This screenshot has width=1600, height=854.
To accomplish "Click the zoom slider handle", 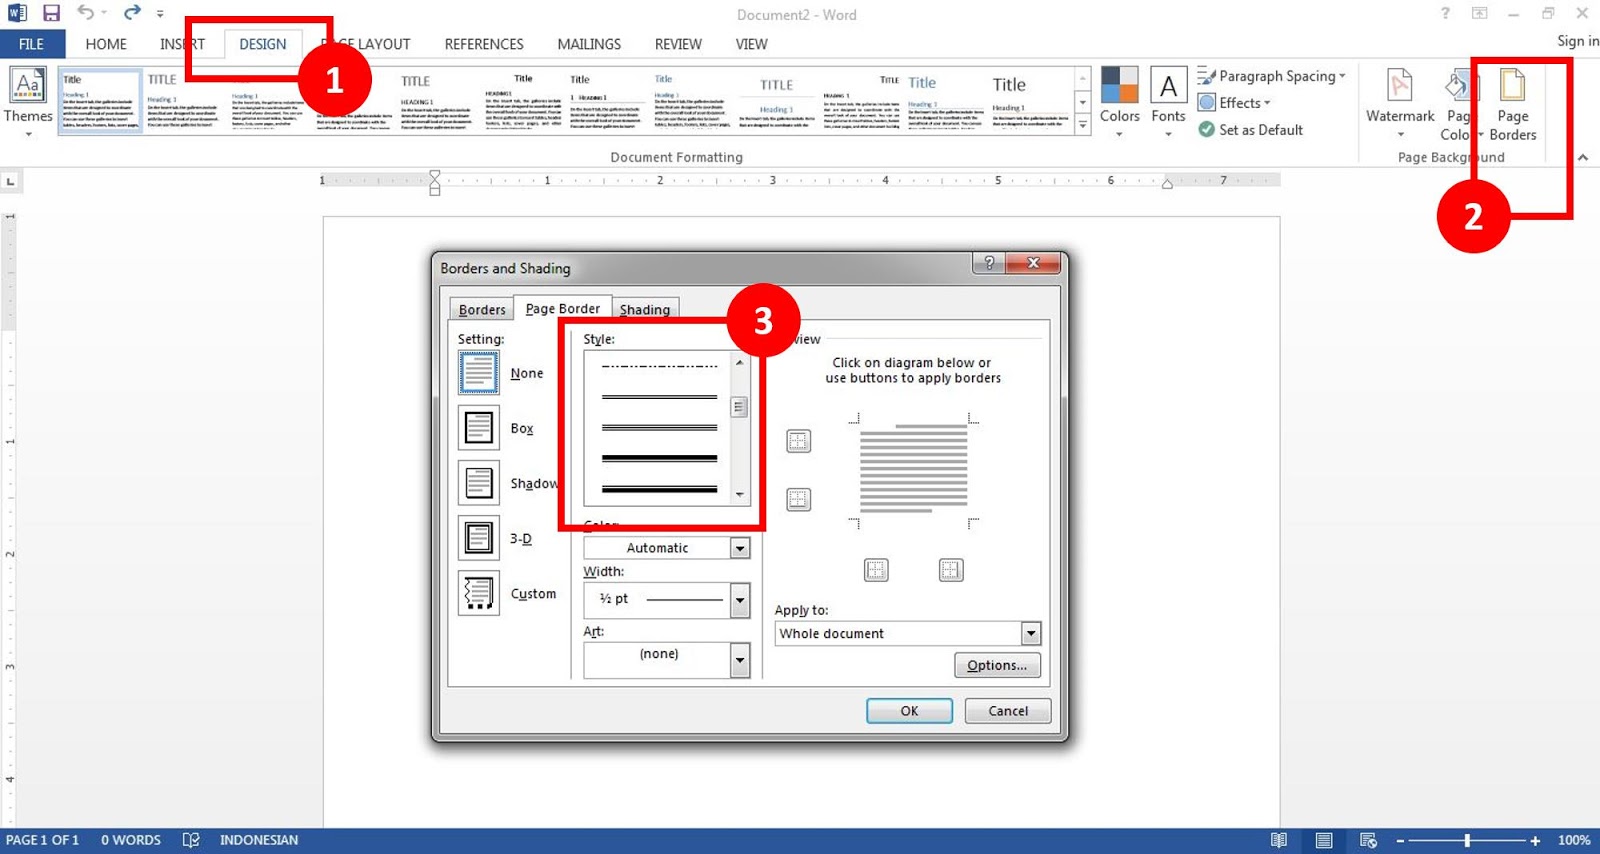I will pos(1467,840).
